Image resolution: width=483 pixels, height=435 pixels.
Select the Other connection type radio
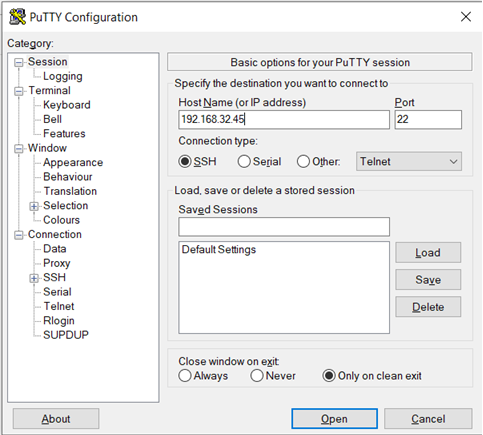(x=303, y=162)
